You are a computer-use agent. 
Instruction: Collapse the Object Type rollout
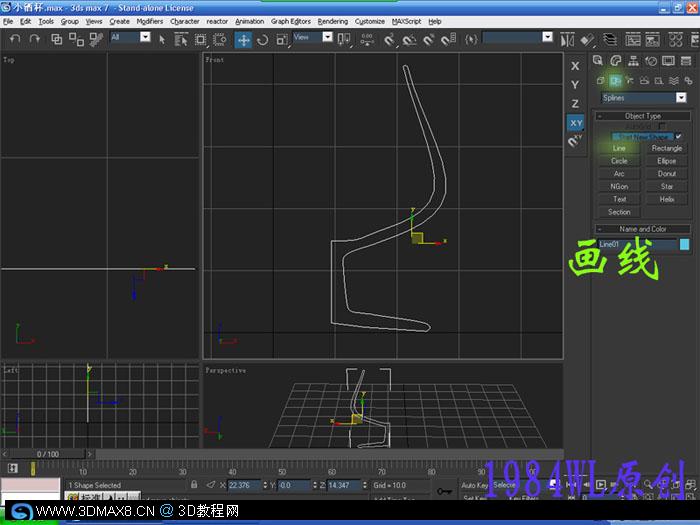[643, 116]
